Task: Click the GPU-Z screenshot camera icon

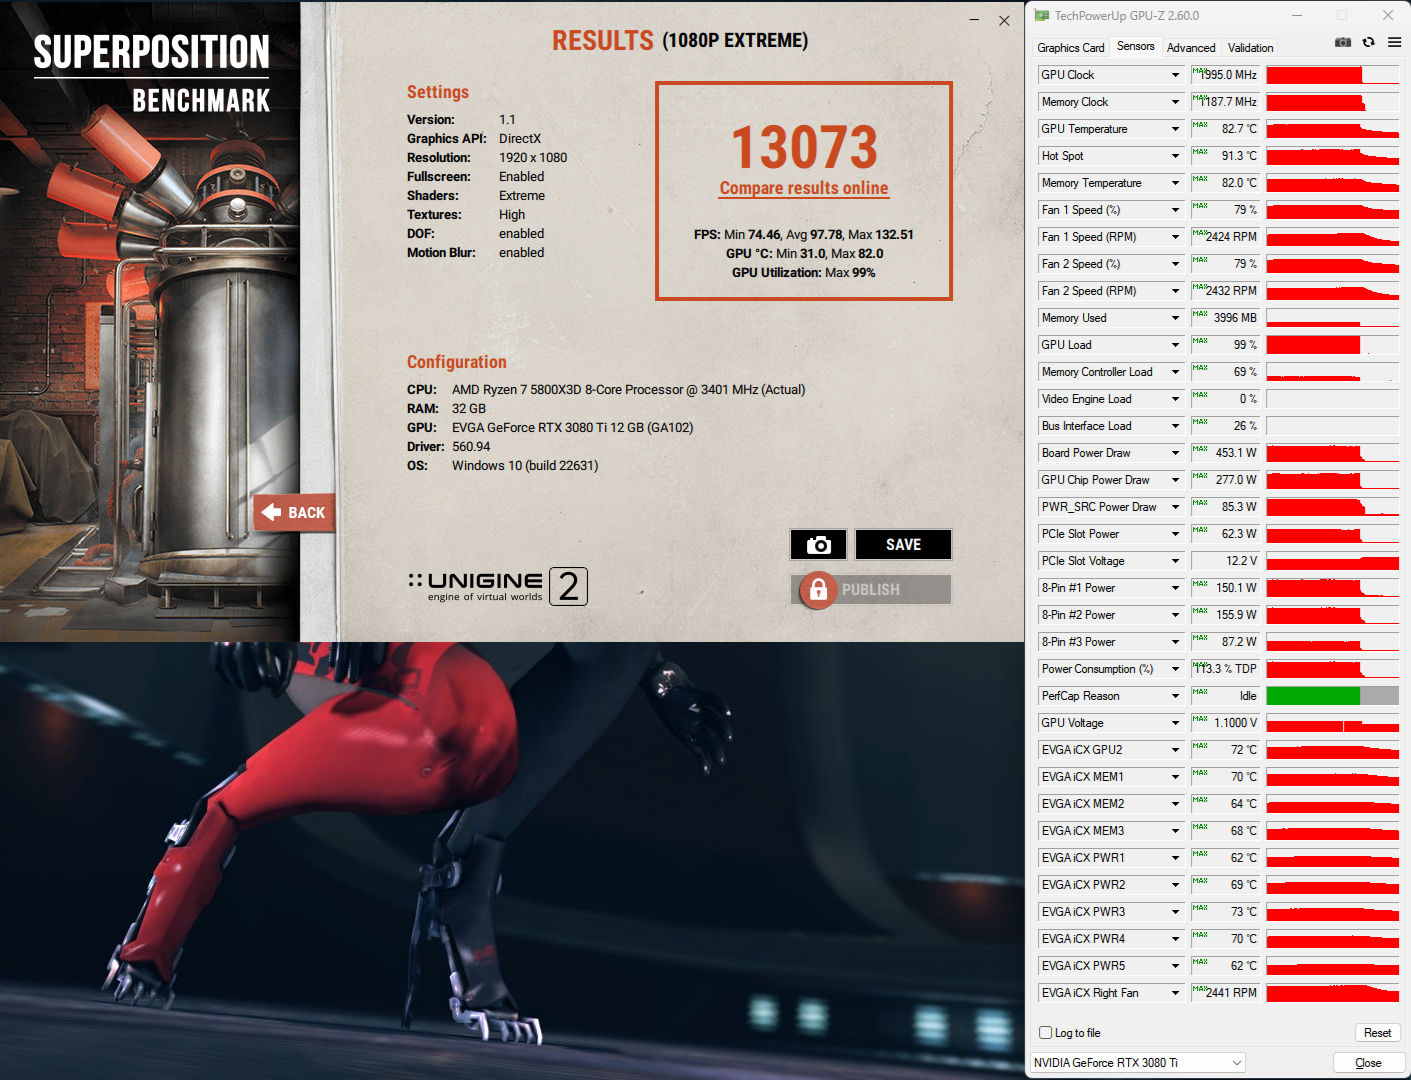Action: [1343, 42]
